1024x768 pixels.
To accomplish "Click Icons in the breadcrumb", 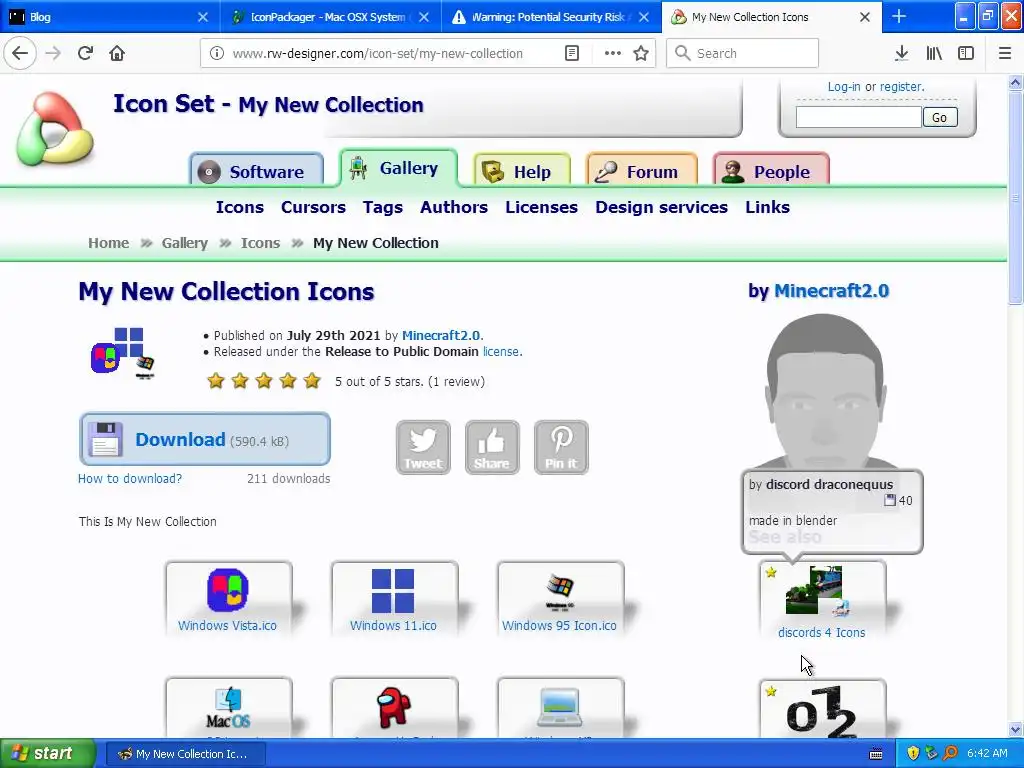I will (260, 243).
